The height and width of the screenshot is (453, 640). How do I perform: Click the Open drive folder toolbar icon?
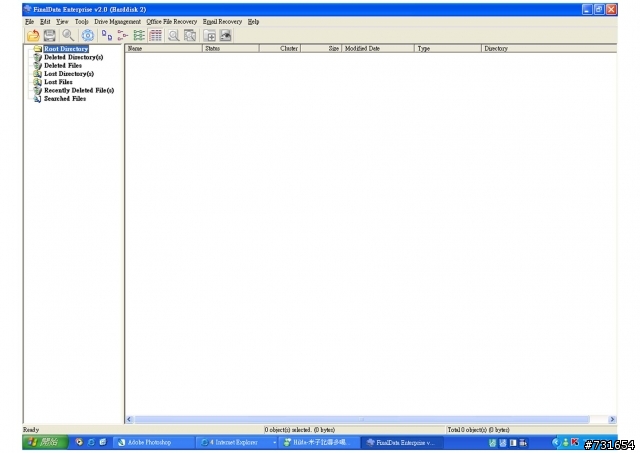click(33, 36)
